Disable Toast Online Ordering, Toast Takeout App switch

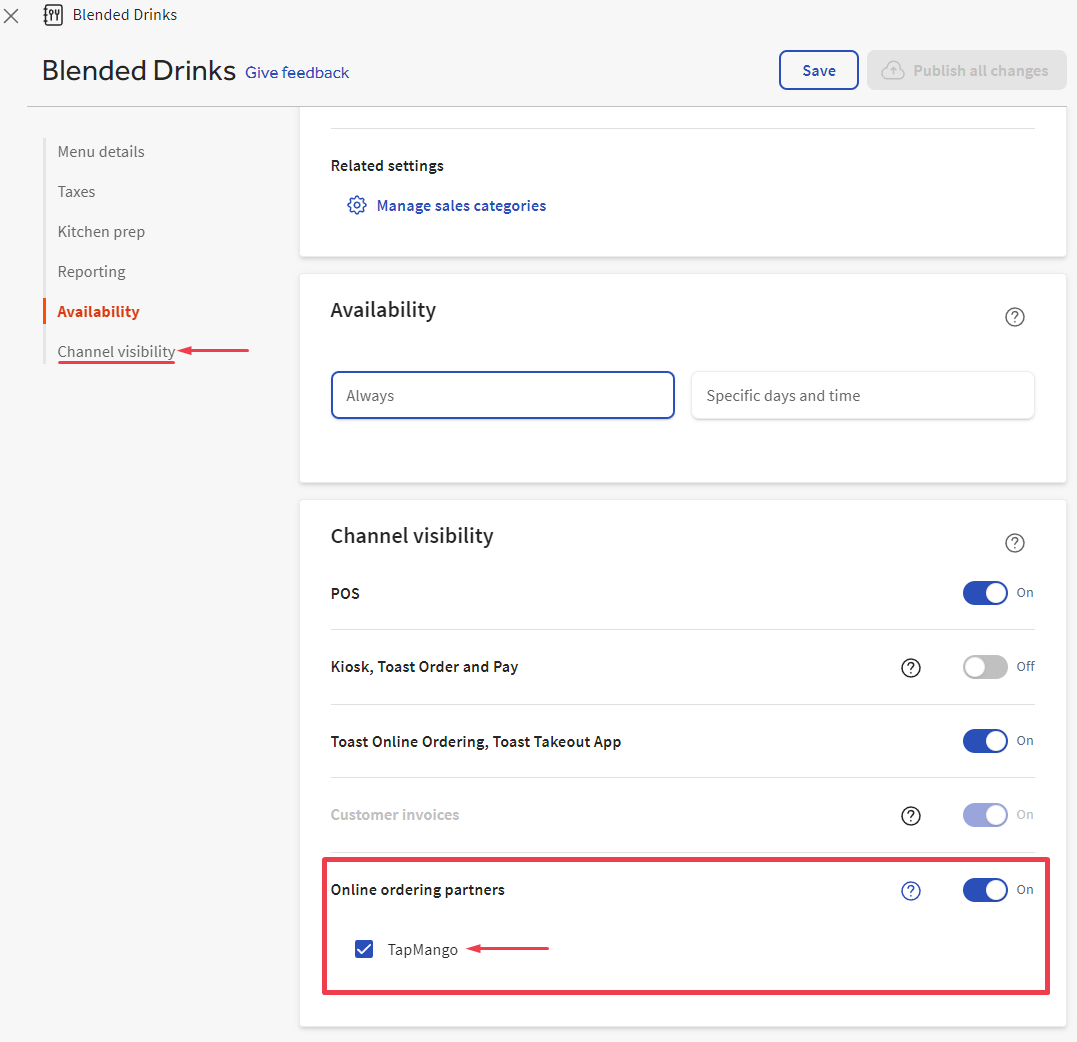pos(984,740)
